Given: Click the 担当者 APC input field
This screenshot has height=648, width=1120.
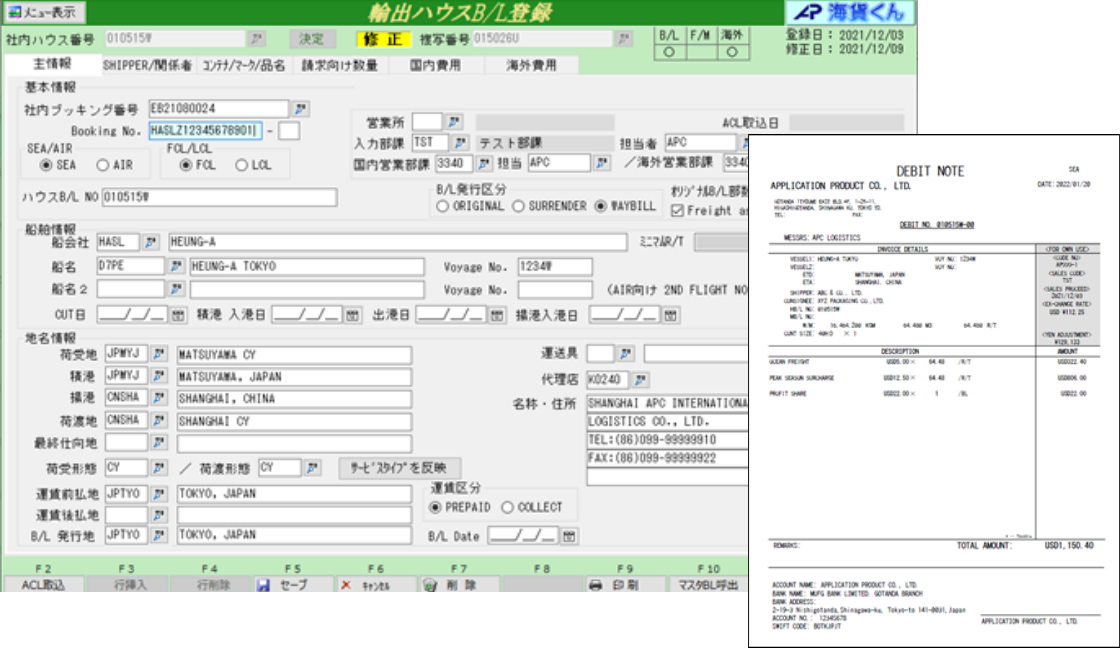Looking at the screenshot, I should tap(700, 143).
